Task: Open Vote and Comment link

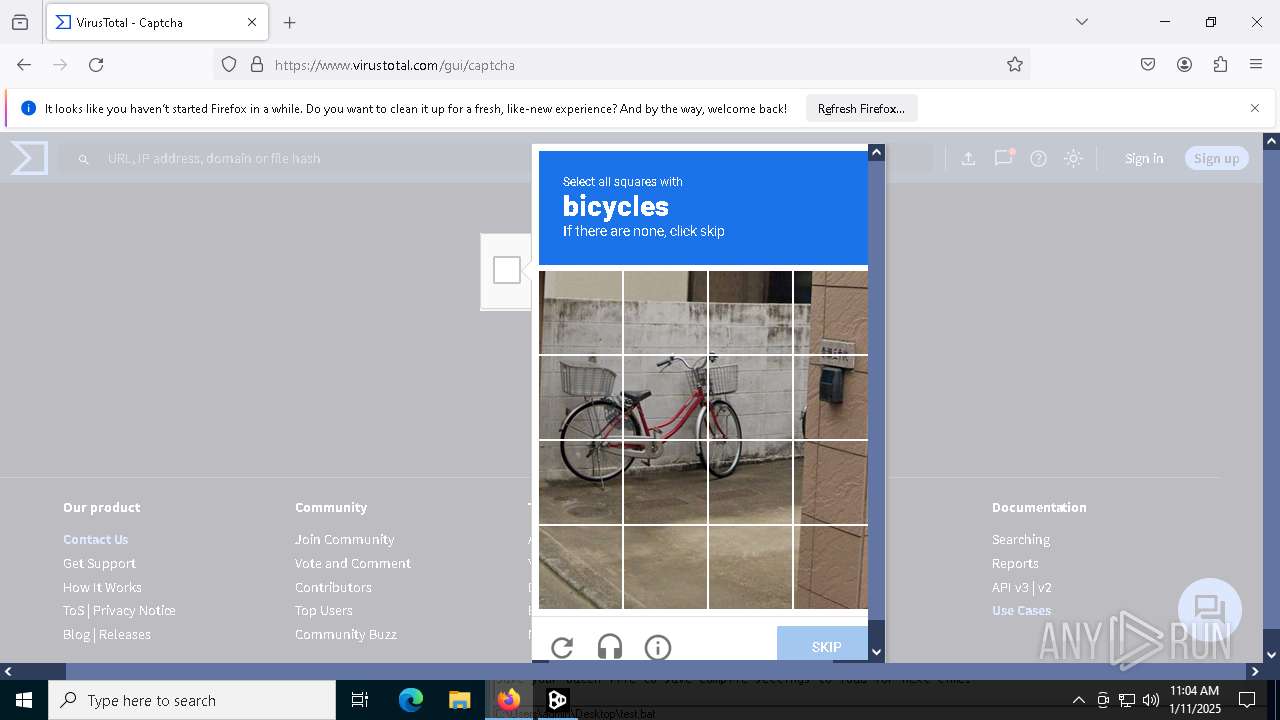Action: tap(353, 563)
